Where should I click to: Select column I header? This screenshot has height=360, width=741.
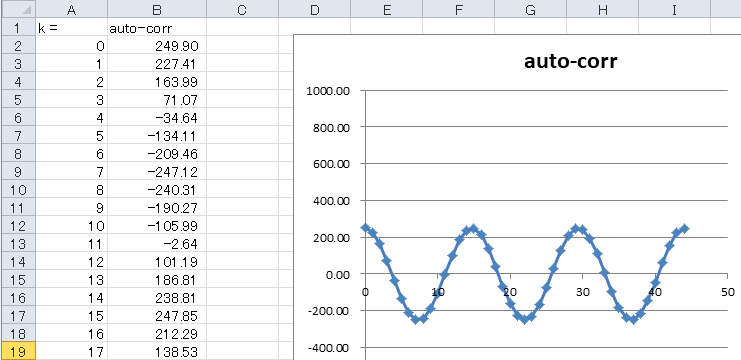(674, 9)
